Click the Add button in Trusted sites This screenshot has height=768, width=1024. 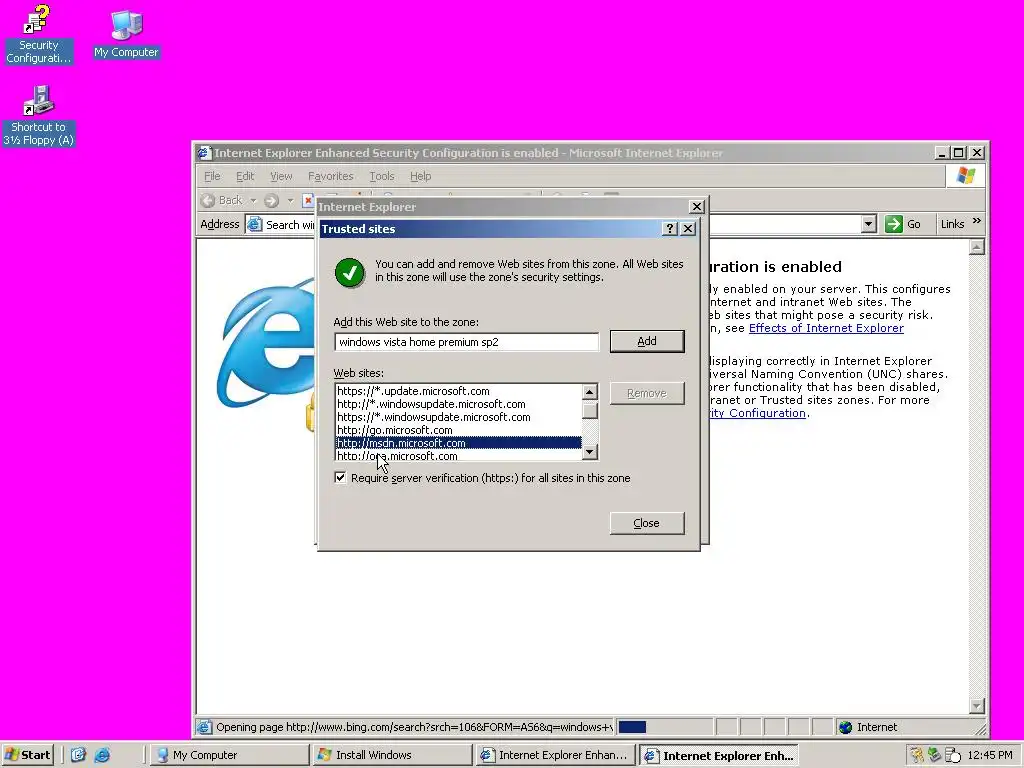click(x=647, y=341)
